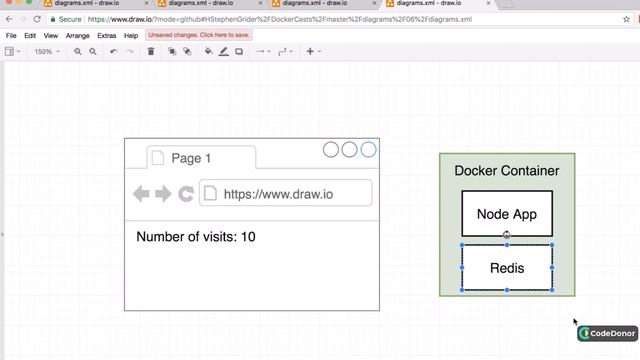Click the rotation handle above Redis
This screenshot has height=360, width=640.
[507, 235]
